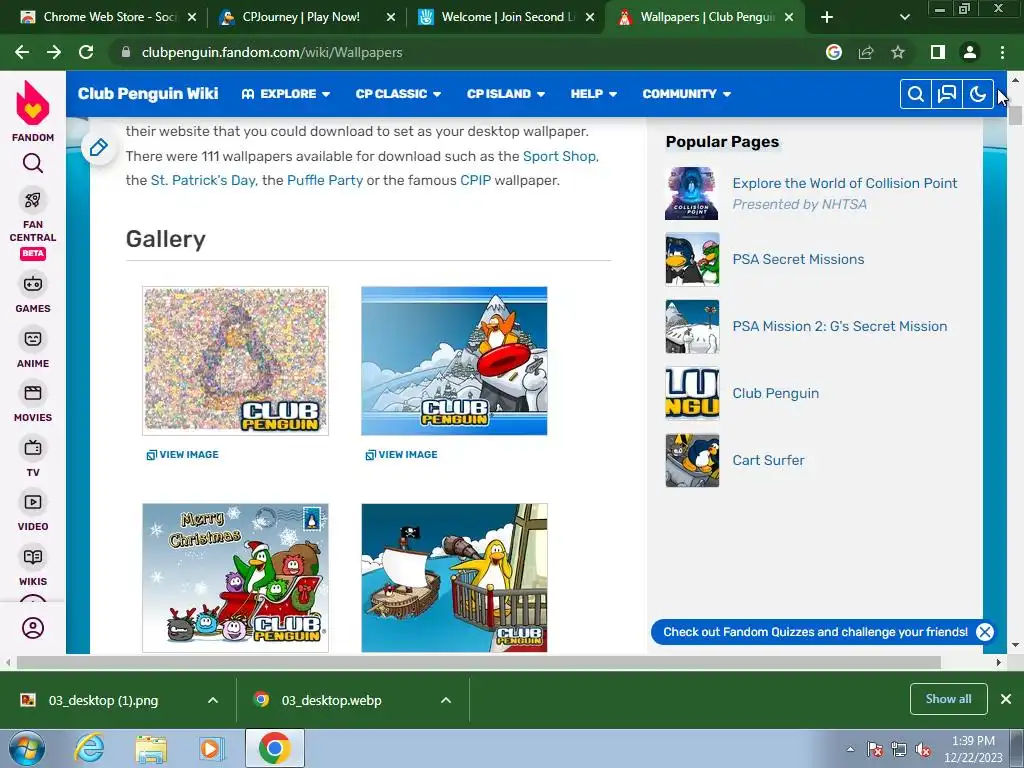Screen dimensions: 1024x768
Task: Reload the page
Action: point(86,52)
